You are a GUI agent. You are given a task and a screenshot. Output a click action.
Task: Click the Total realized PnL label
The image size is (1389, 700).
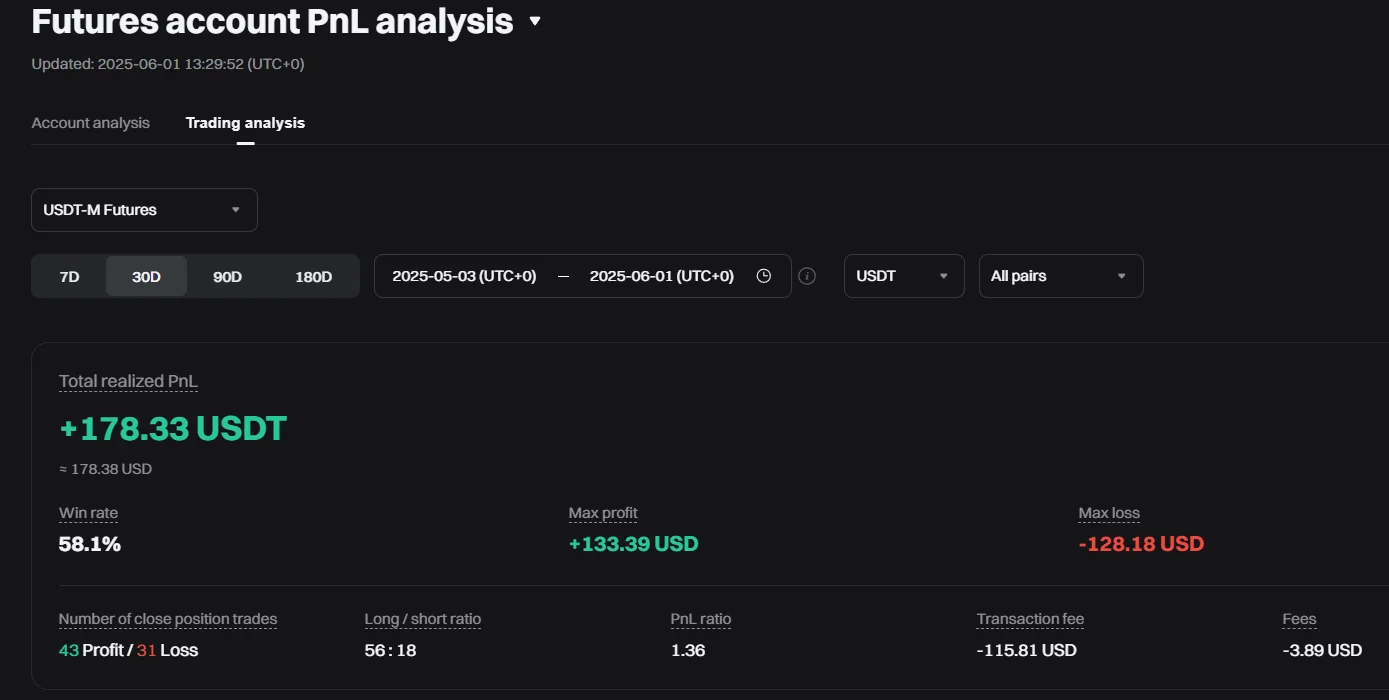128,381
